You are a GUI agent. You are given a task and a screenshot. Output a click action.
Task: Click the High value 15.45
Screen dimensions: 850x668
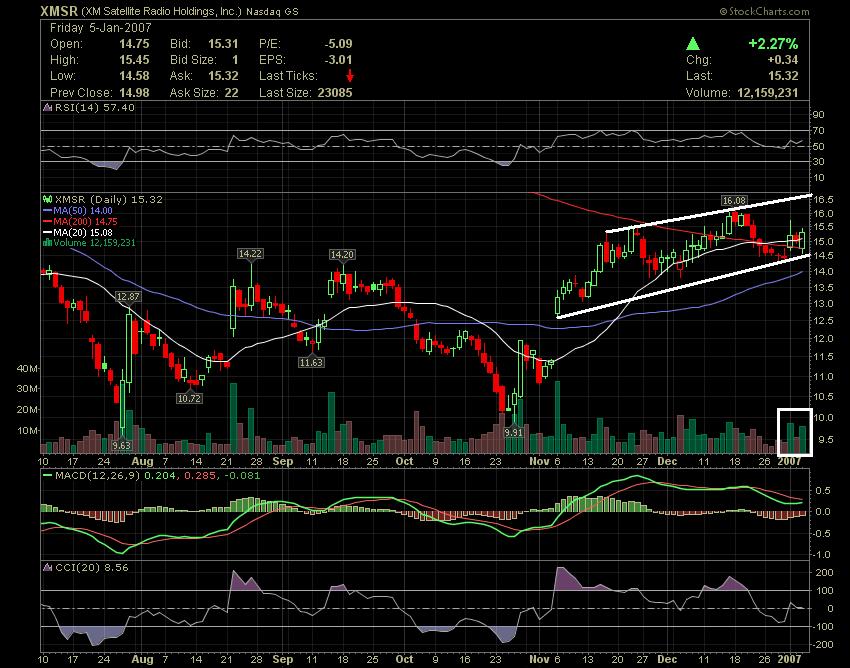[x=134, y=60]
